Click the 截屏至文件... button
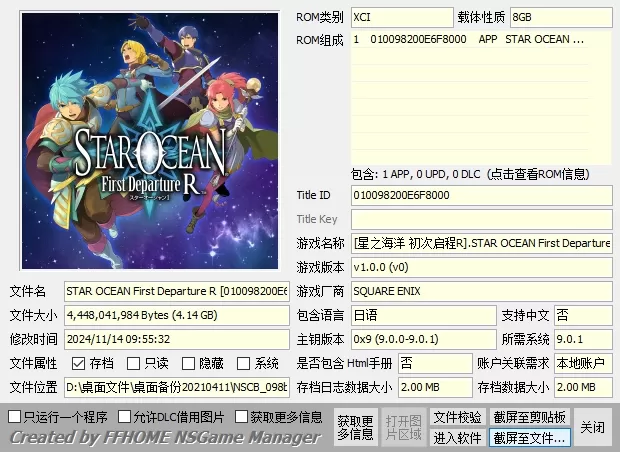This screenshot has height=452, width=620. click(529, 437)
